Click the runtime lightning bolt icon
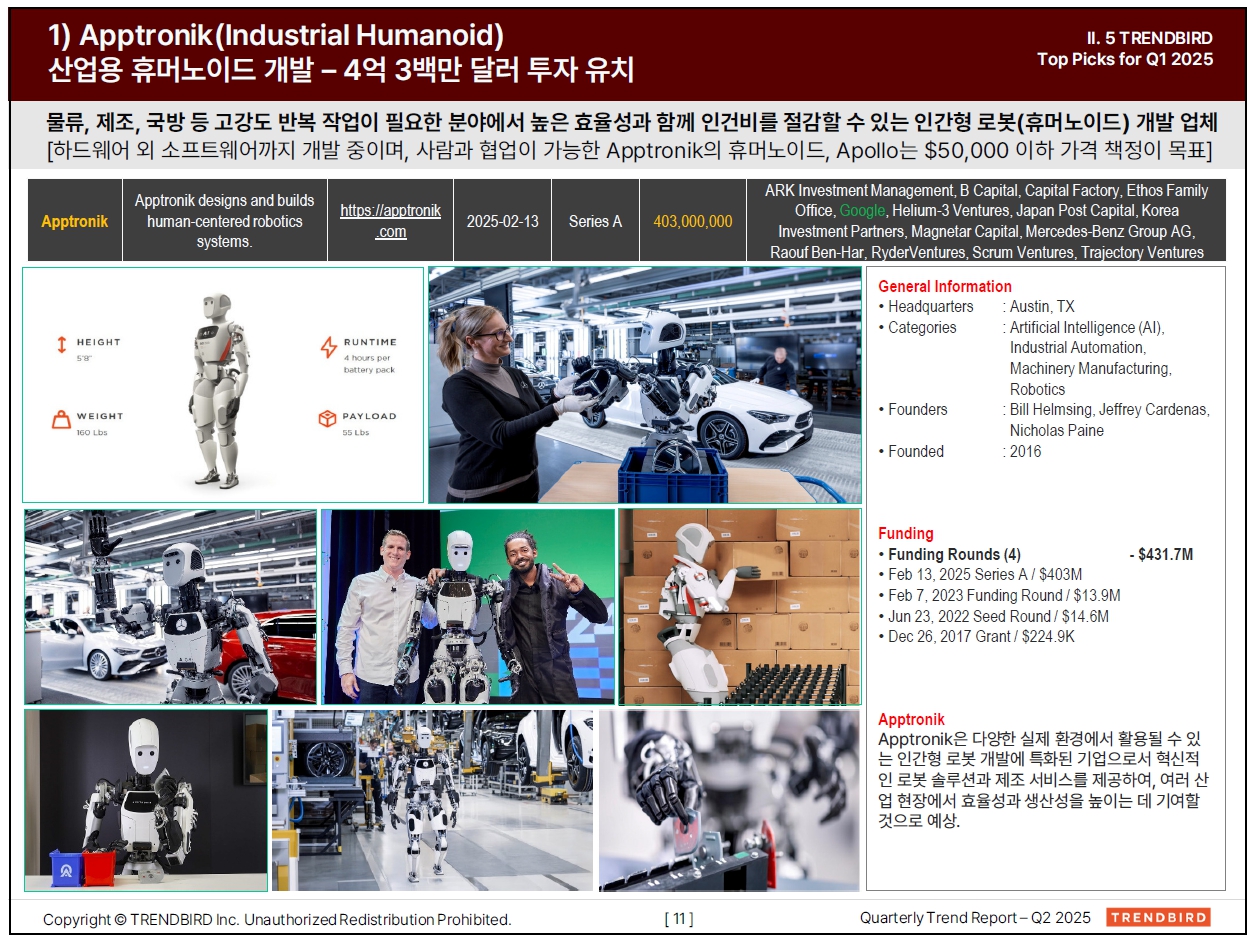The image size is (1256, 942). click(x=328, y=347)
